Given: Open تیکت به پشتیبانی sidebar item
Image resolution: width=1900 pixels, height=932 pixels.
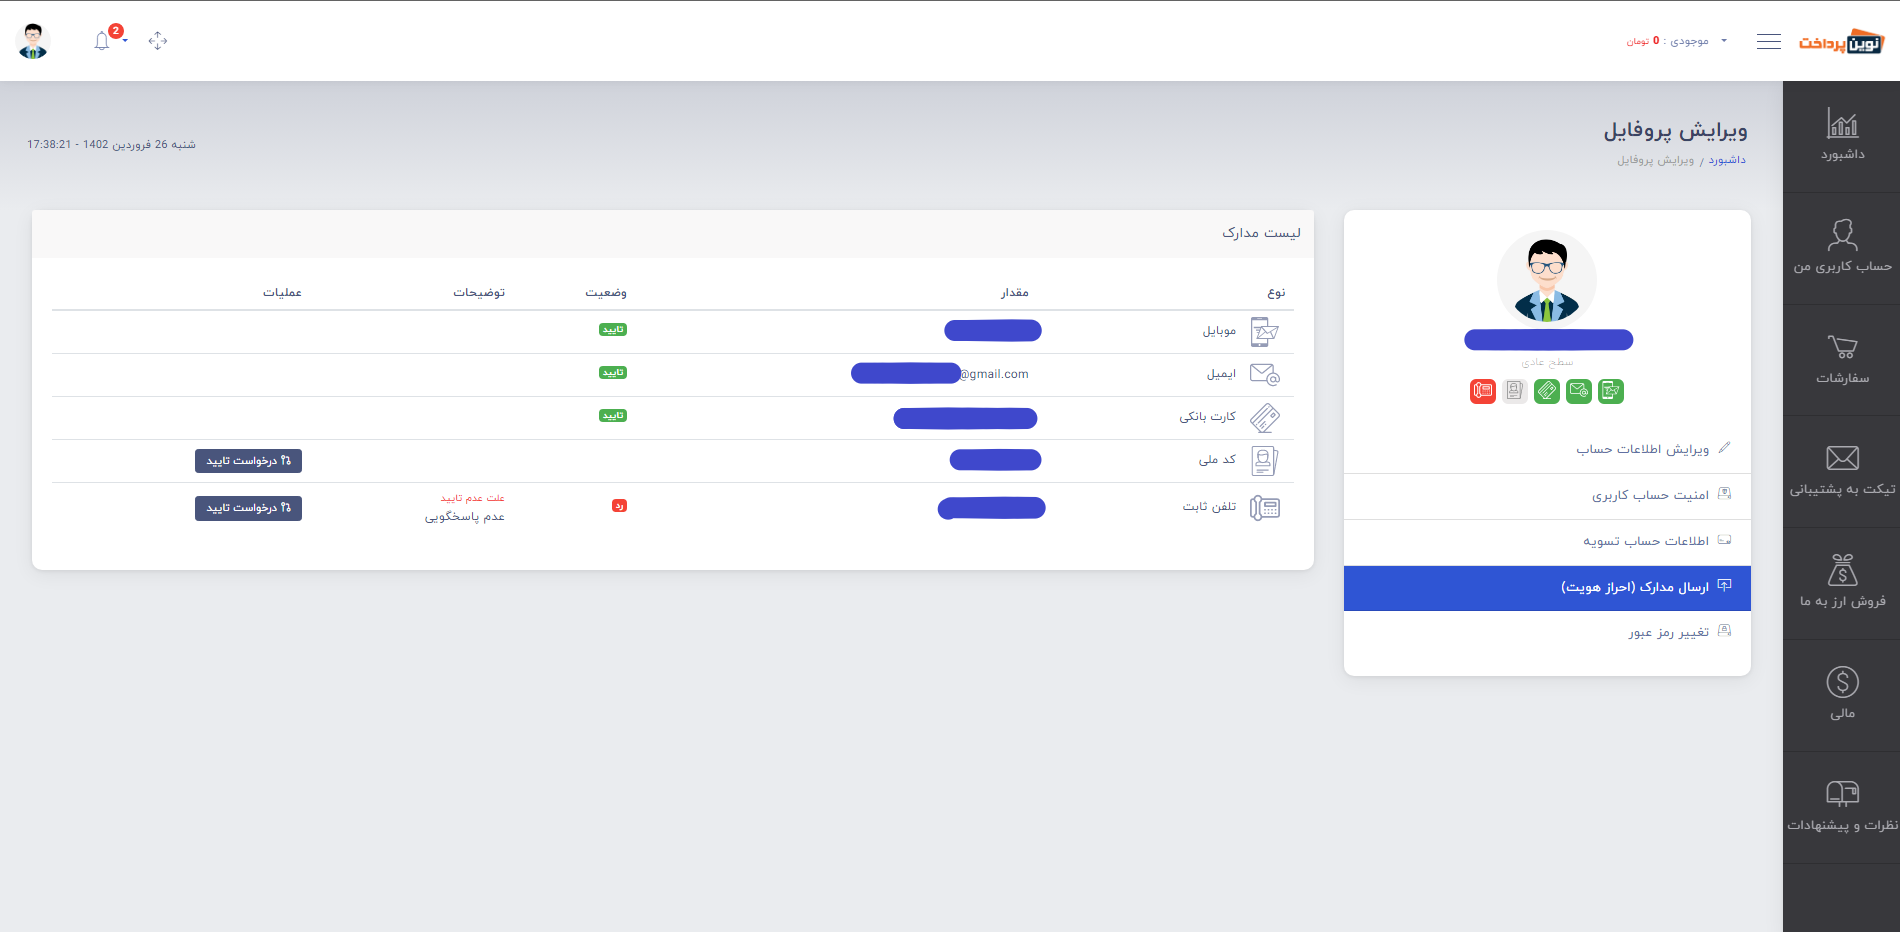Looking at the screenshot, I should pyautogui.click(x=1842, y=472).
